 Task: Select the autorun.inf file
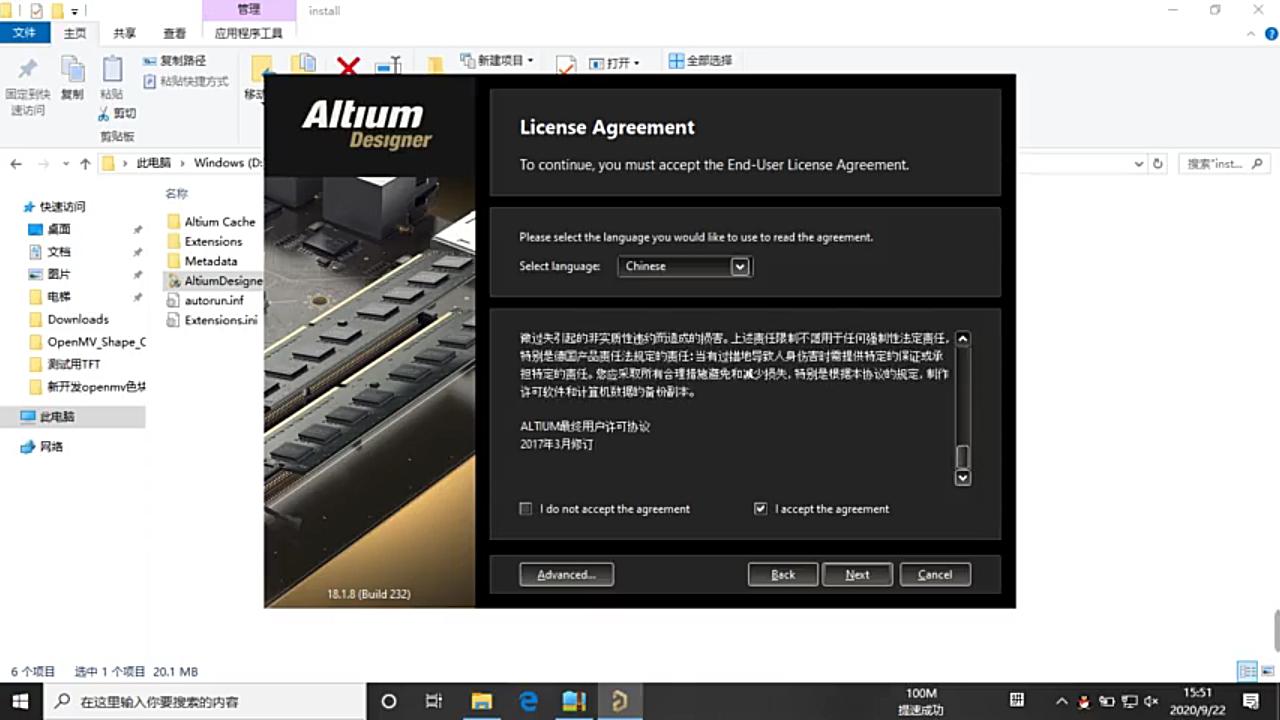click(214, 301)
